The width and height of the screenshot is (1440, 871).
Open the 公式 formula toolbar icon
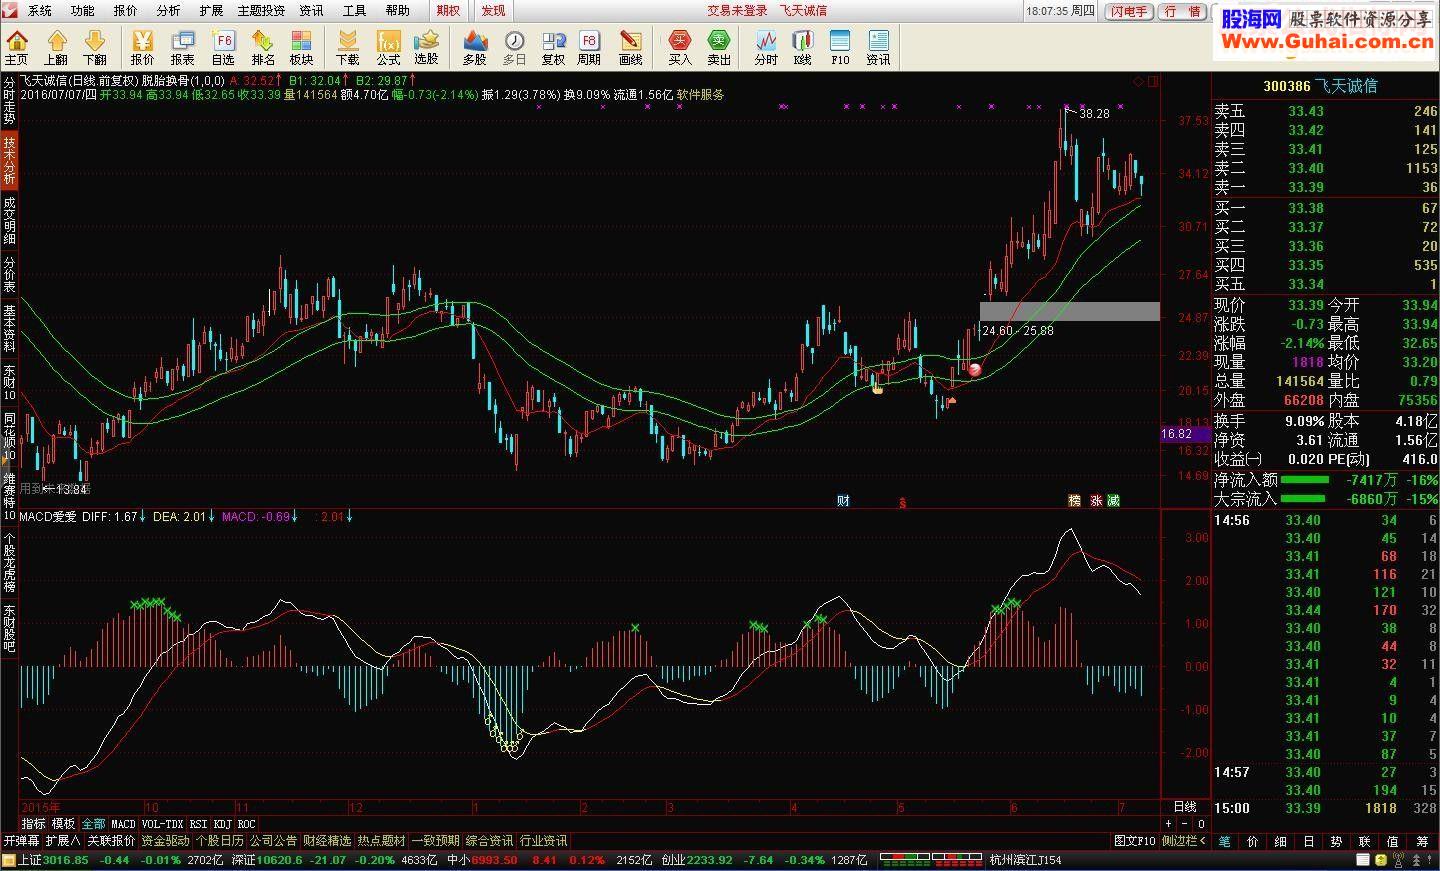(388, 46)
